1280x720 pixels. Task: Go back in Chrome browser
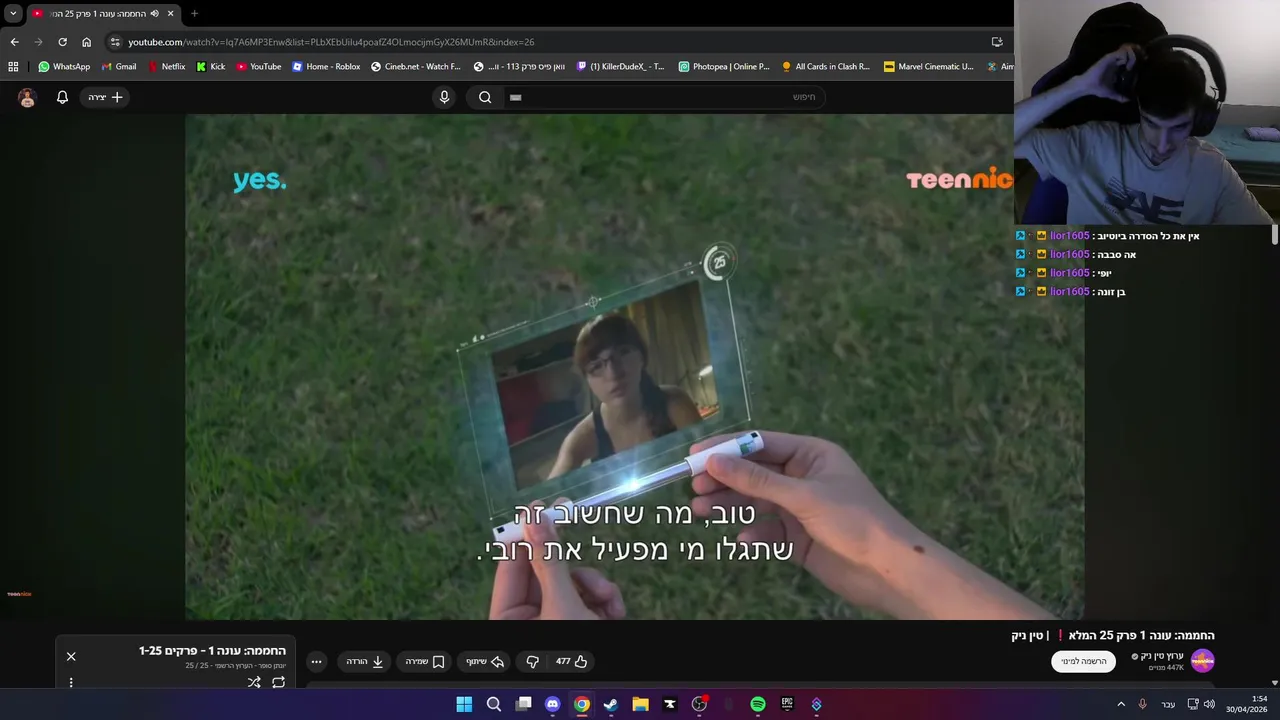(14, 42)
